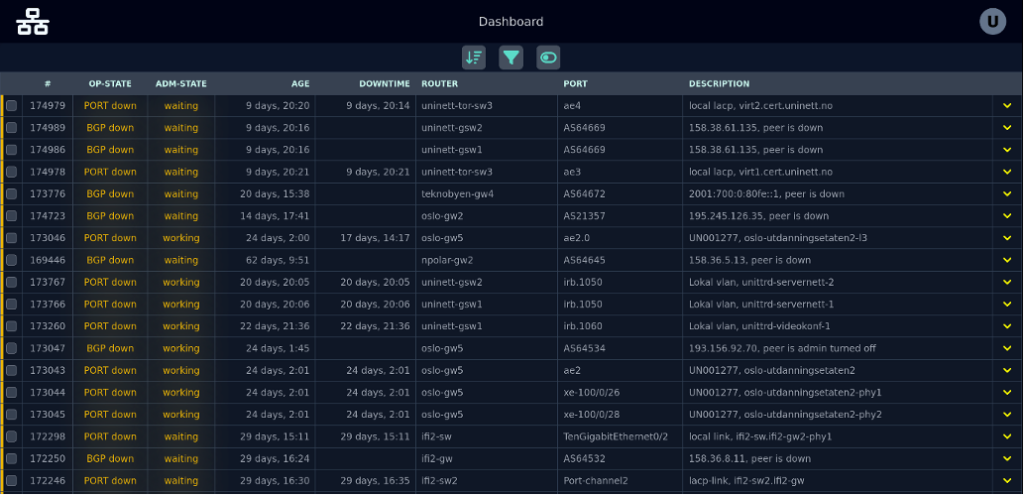Expand the row for incident 169446

click(1007, 260)
